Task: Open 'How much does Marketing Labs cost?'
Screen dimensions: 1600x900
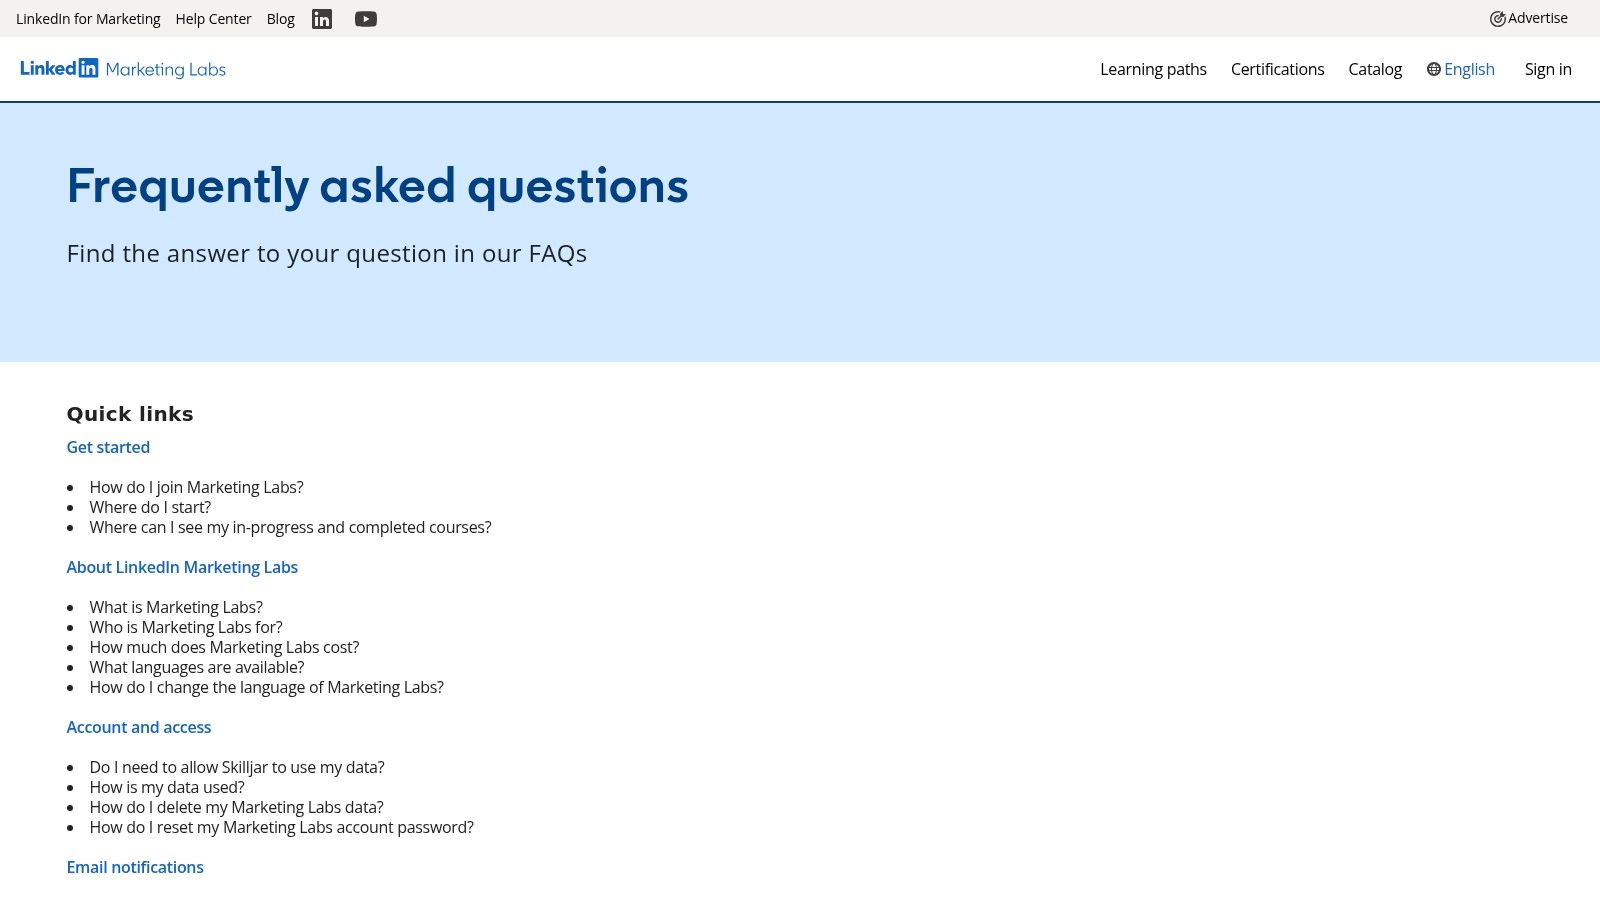Action: pos(224,647)
